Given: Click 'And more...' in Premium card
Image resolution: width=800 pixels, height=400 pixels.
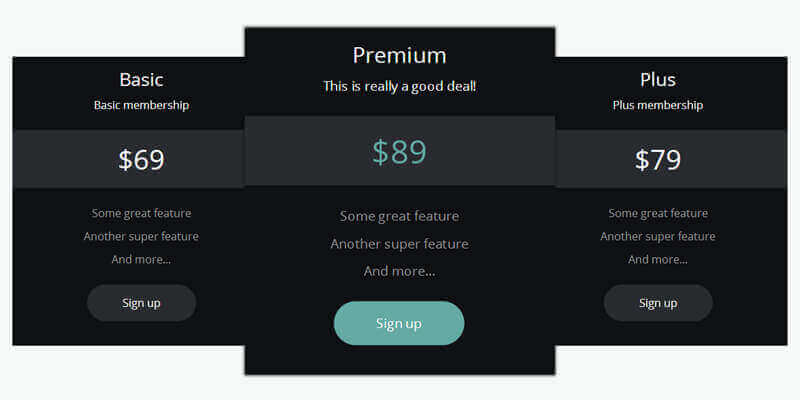Looking at the screenshot, I should [x=399, y=271].
